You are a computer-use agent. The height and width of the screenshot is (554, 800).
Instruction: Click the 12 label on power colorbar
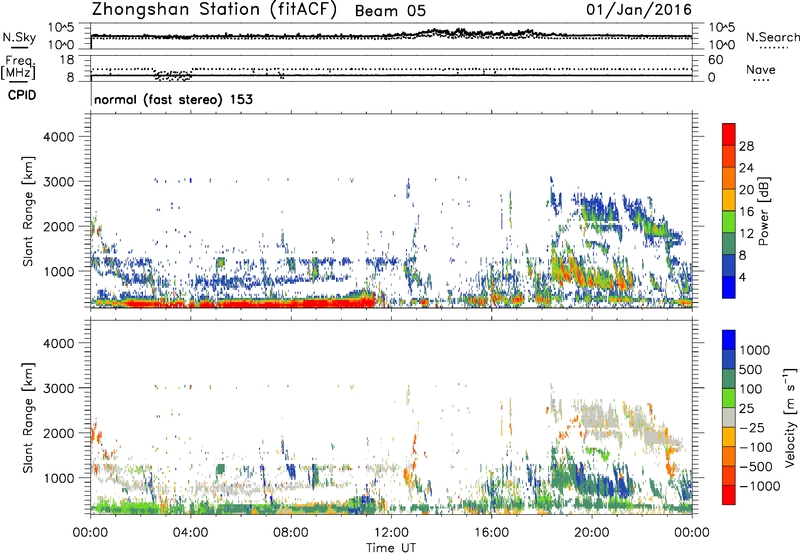point(746,234)
